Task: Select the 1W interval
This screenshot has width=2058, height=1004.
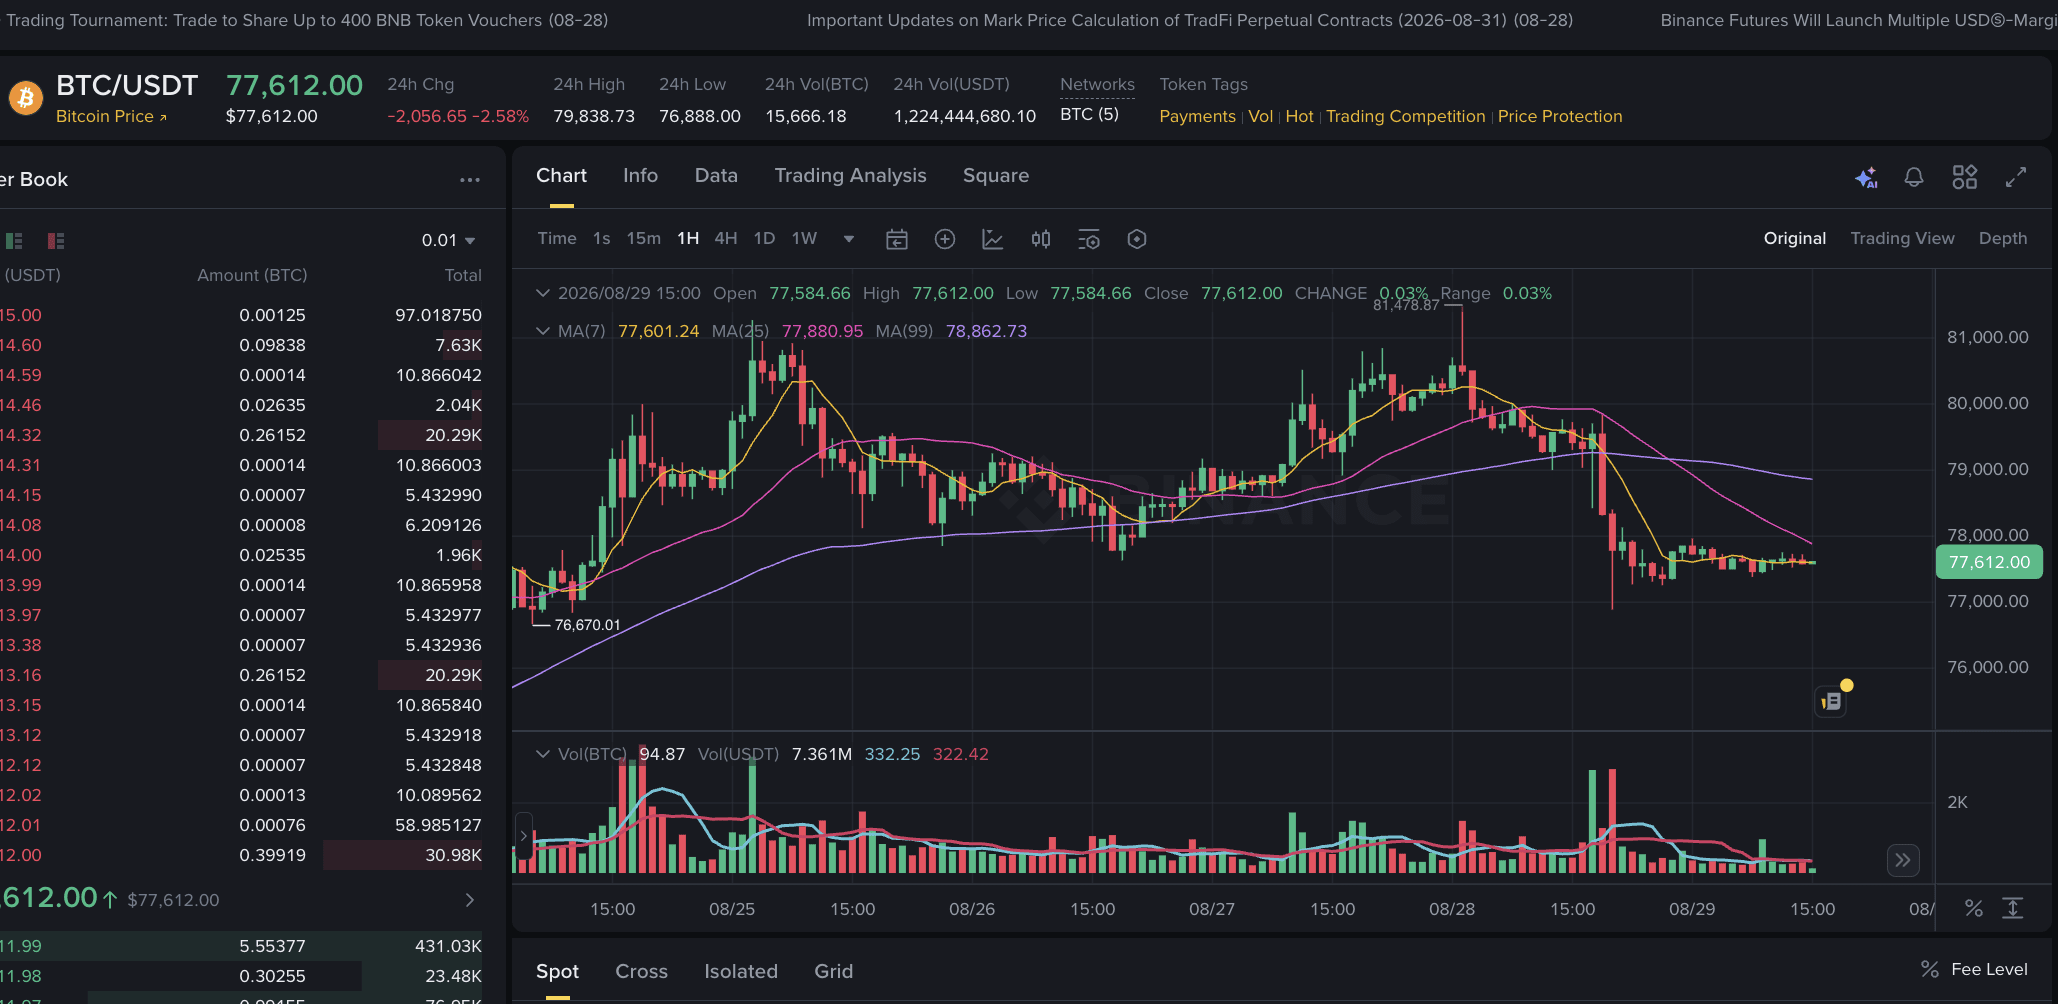Action: tap(804, 238)
